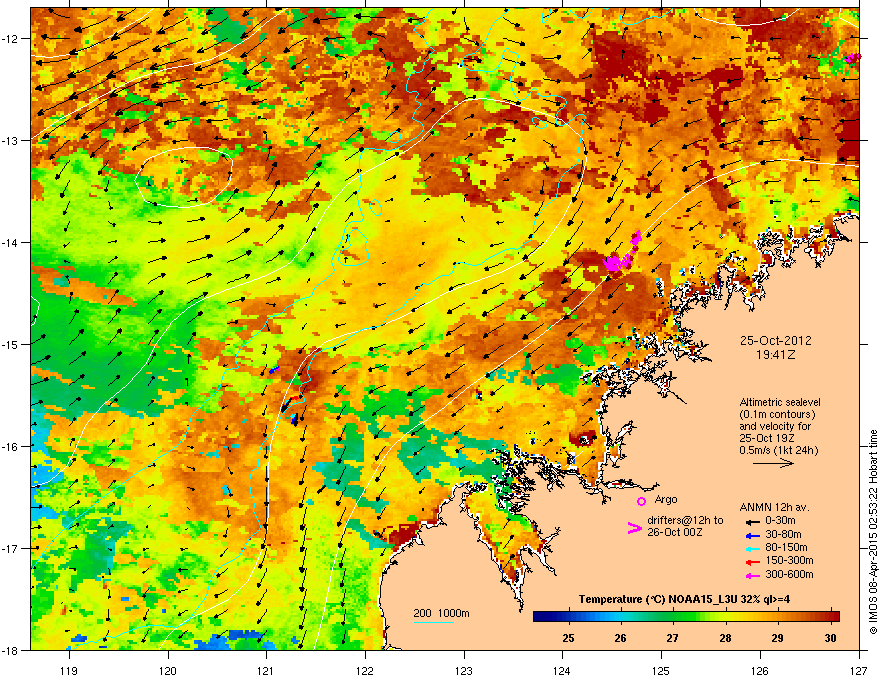Click the magenta drifter cluster near 124.5E
This screenshot has width=880, height=680.
(x=617, y=262)
